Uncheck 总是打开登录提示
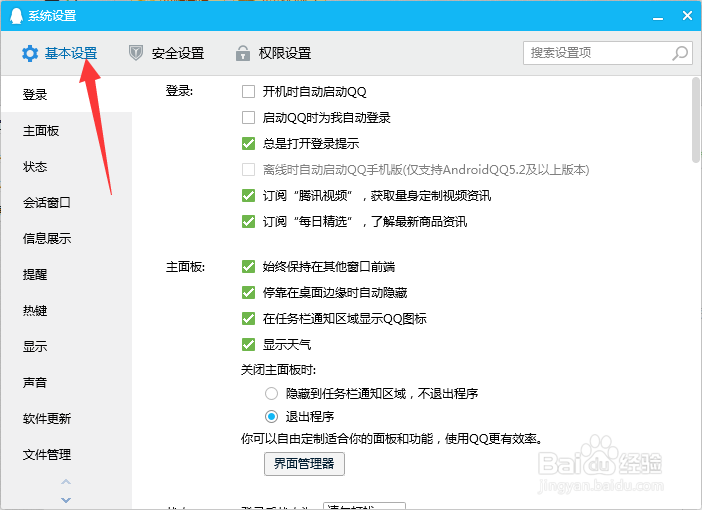This screenshot has width=702, height=510. [x=248, y=144]
